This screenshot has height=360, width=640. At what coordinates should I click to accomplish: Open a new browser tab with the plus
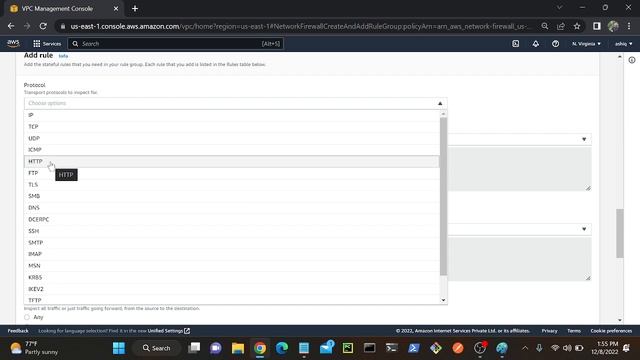pyautogui.click(x=135, y=9)
